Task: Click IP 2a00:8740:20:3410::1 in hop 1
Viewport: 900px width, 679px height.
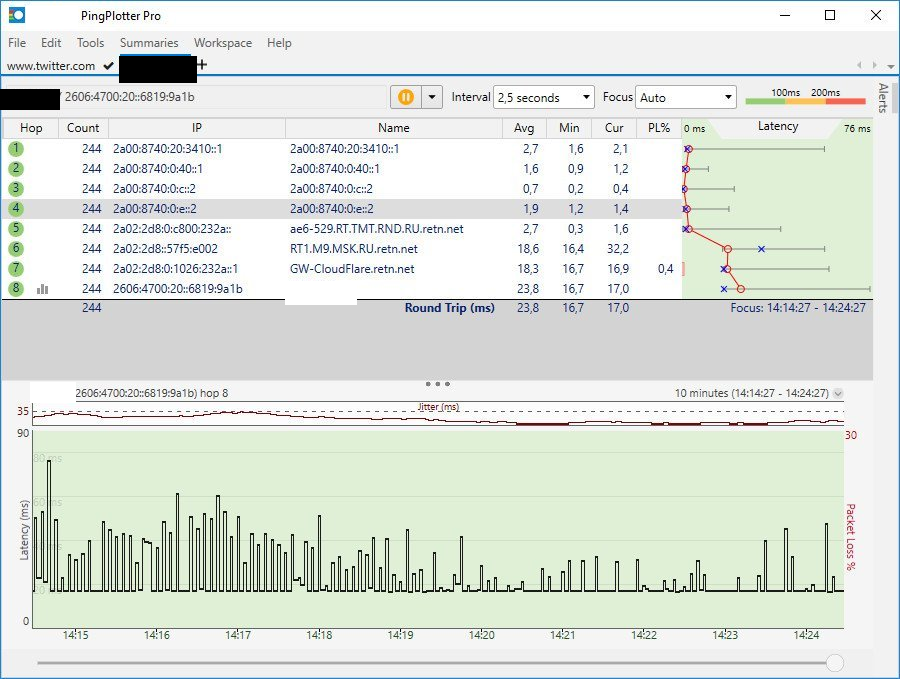Action: coord(168,149)
